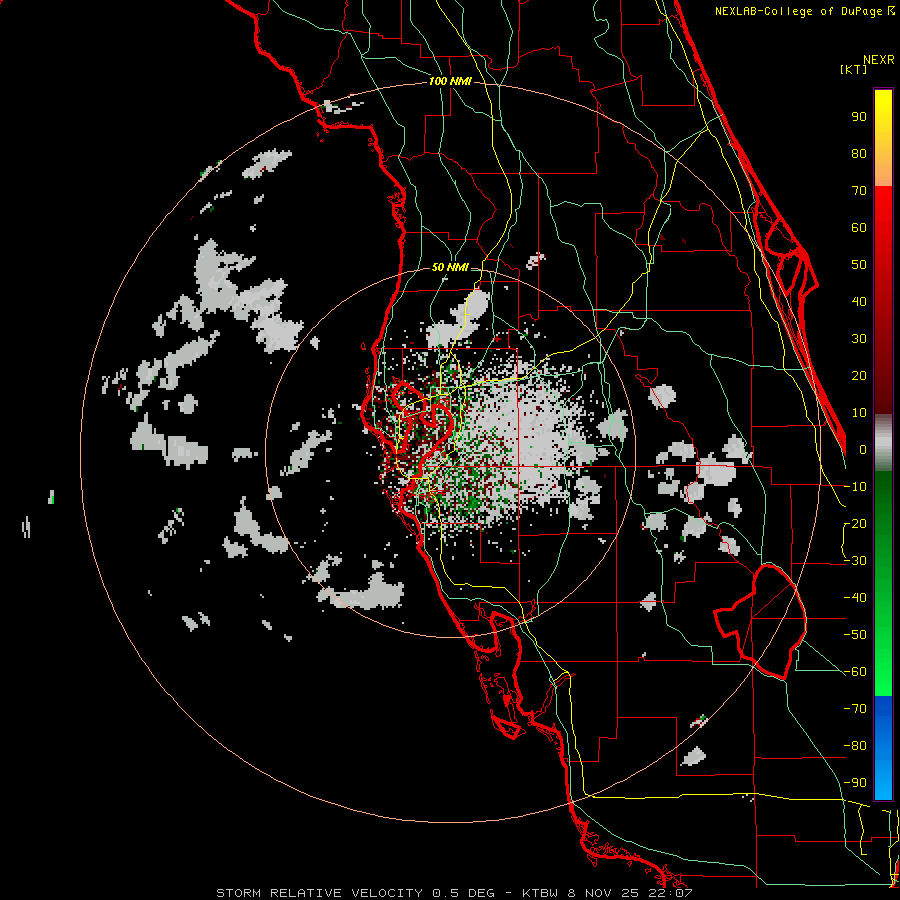Click the 10 value on the velocity scale
The height and width of the screenshot is (900, 900).
point(859,413)
